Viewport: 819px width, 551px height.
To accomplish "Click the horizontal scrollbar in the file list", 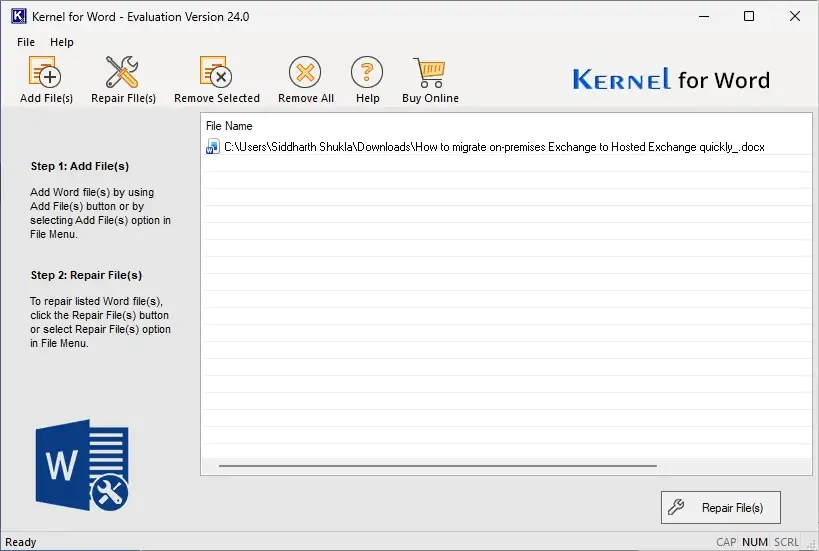I will click(438, 465).
